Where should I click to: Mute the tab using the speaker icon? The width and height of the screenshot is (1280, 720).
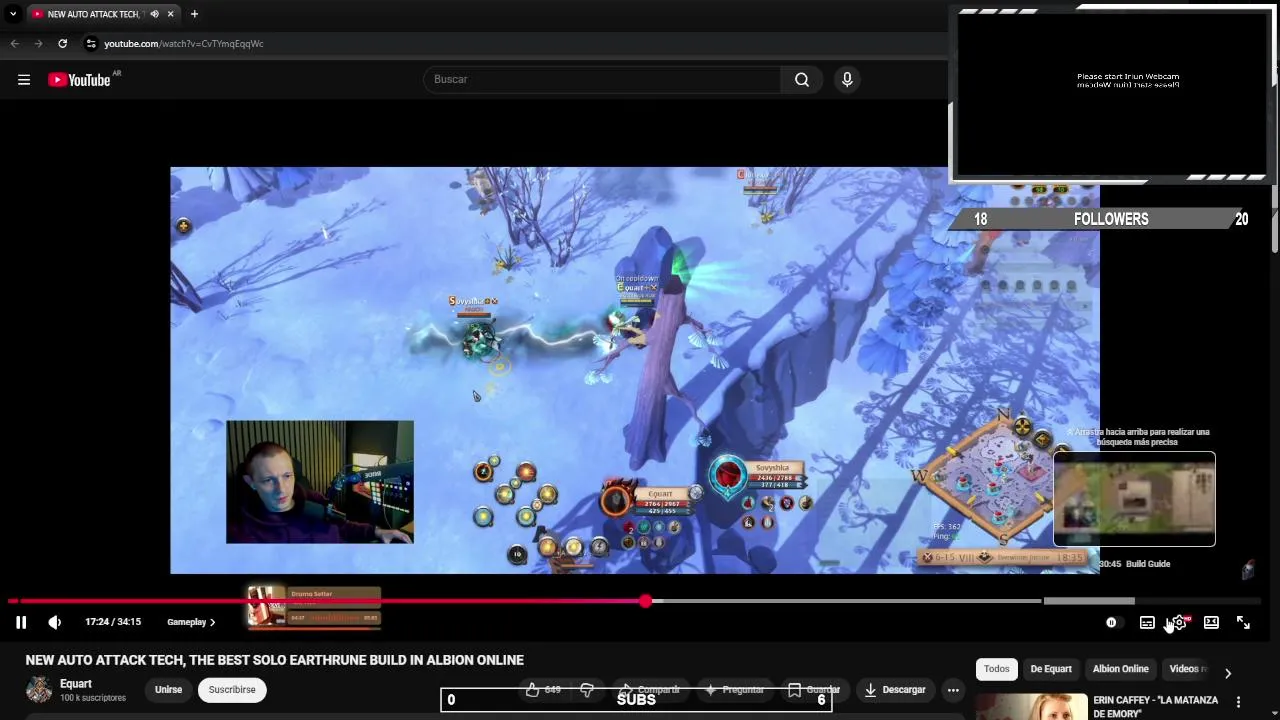click(154, 14)
